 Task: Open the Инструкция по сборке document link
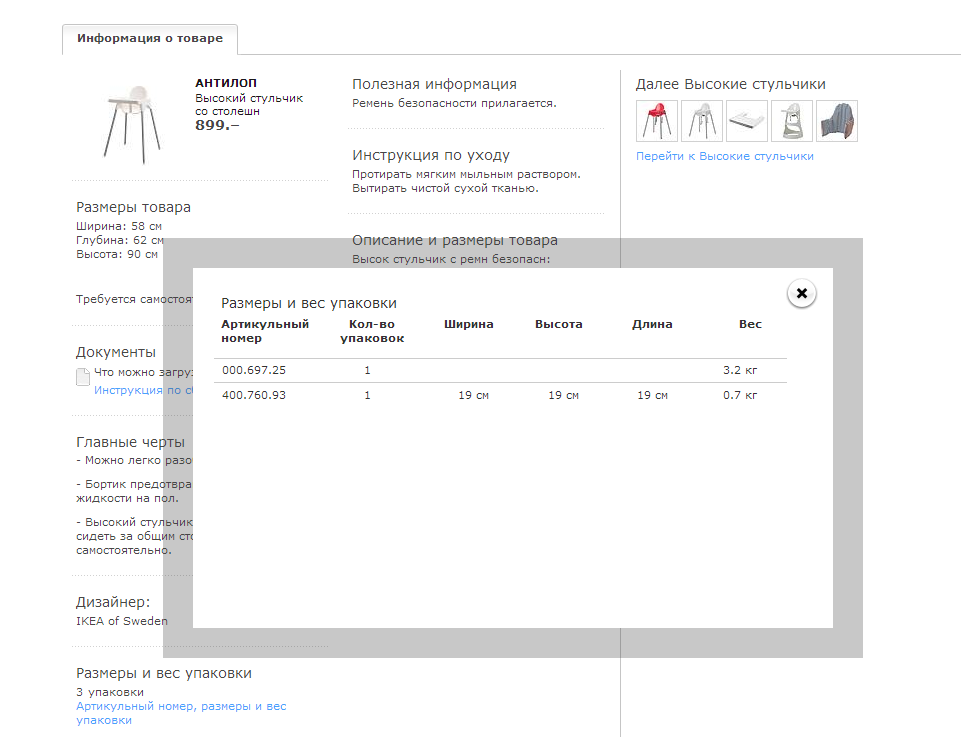pos(143,390)
